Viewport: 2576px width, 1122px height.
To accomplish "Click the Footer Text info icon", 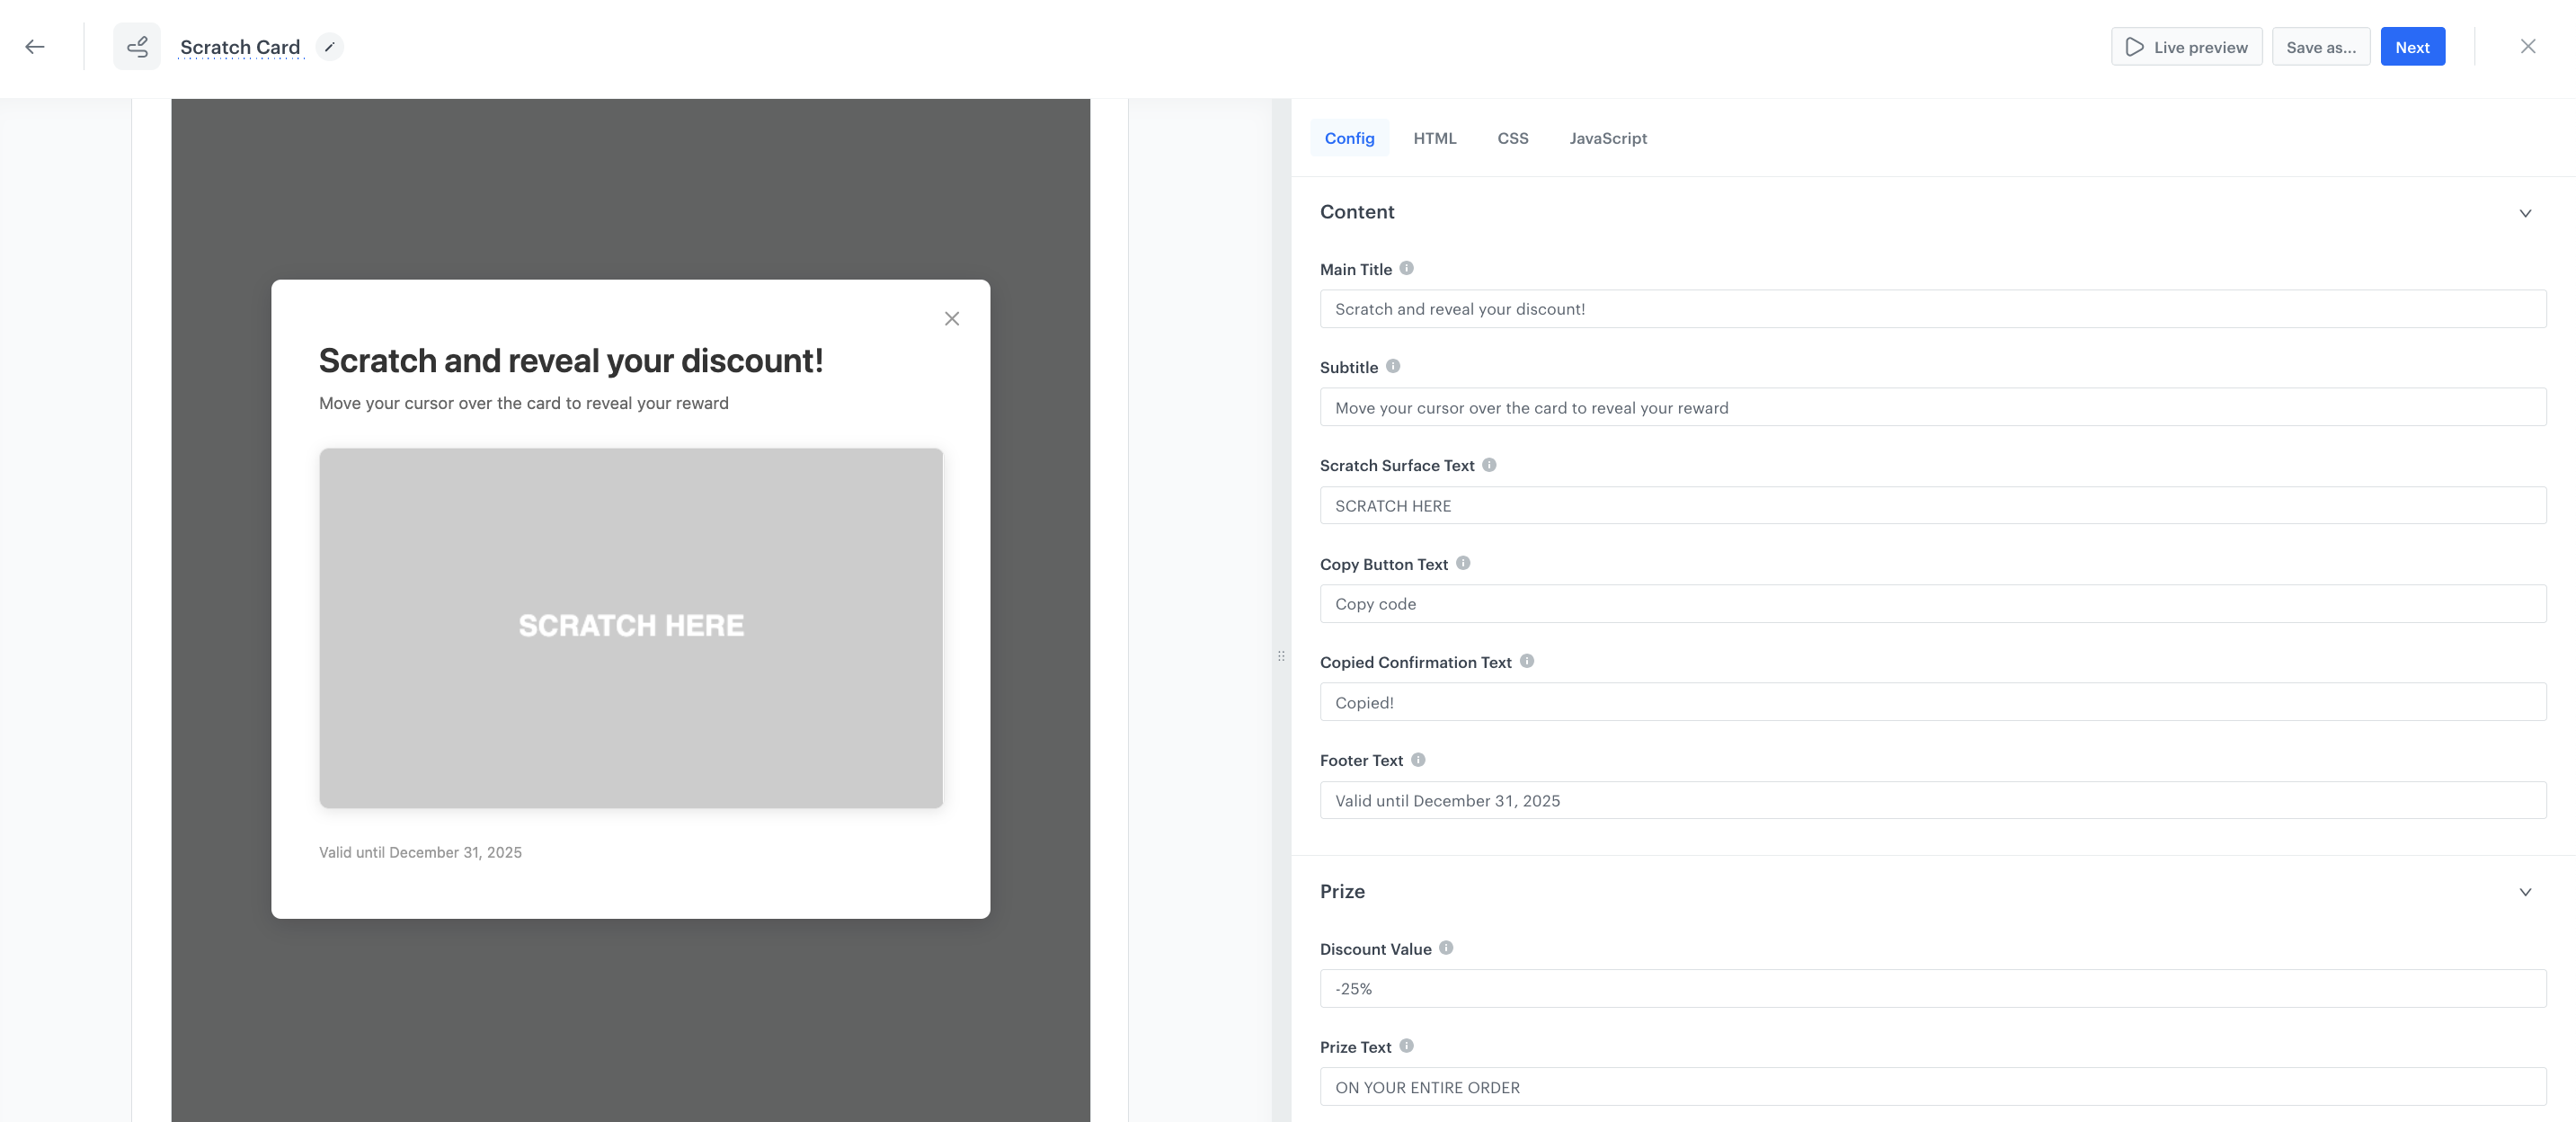I will [1417, 760].
